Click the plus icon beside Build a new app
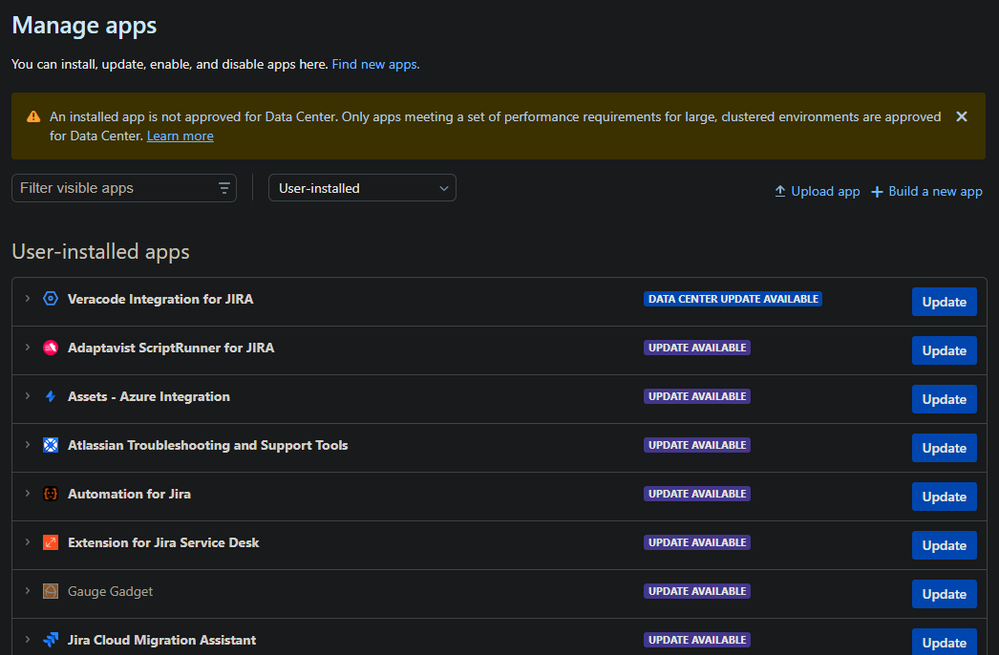Image resolution: width=999 pixels, height=655 pixels. click(x=877, y=192)
